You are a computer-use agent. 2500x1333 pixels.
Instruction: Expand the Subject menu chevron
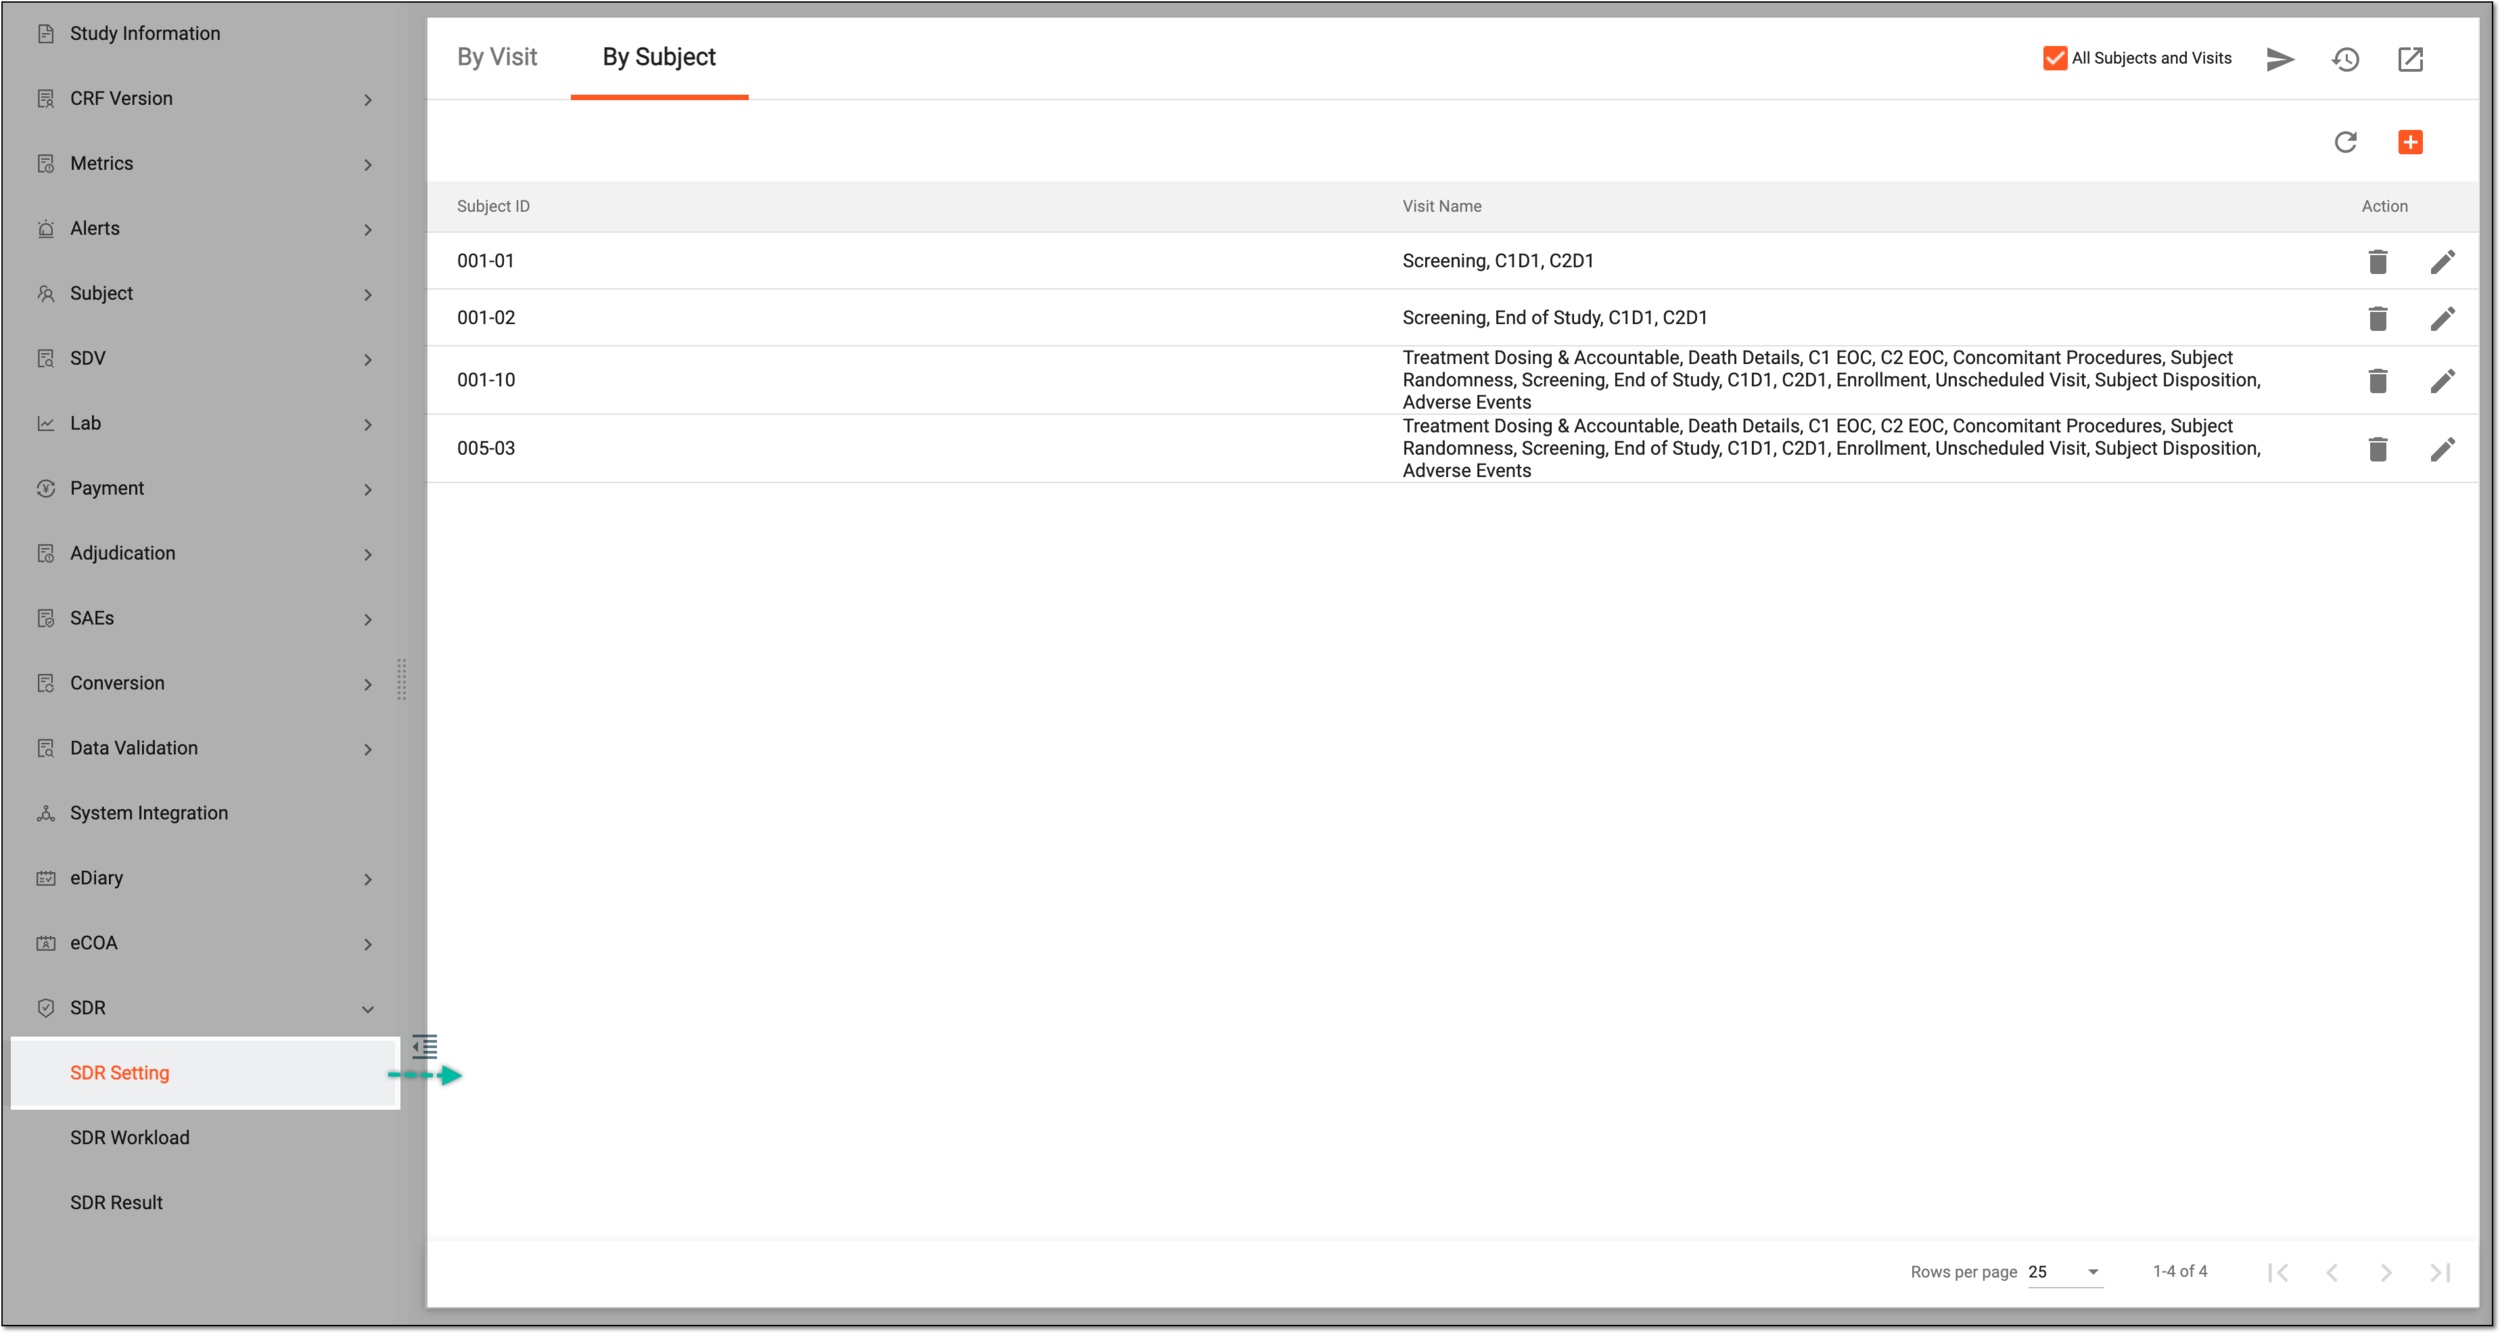[x=368, y=294]
